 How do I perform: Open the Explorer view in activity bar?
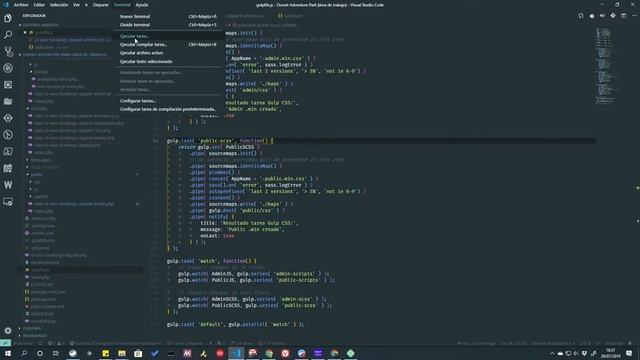(x=8, y=18)
